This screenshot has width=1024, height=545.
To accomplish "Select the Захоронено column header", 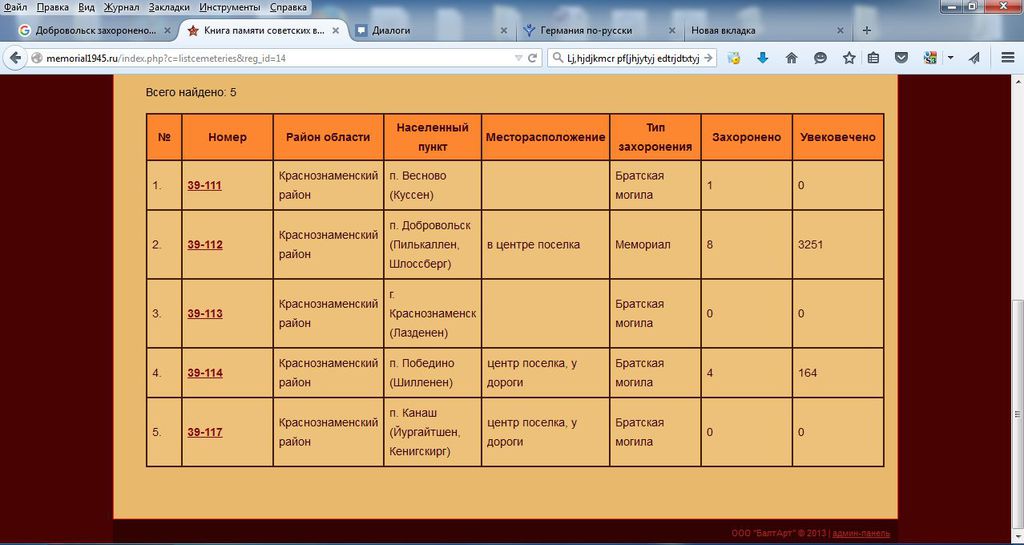I will [x=746, y=137].
